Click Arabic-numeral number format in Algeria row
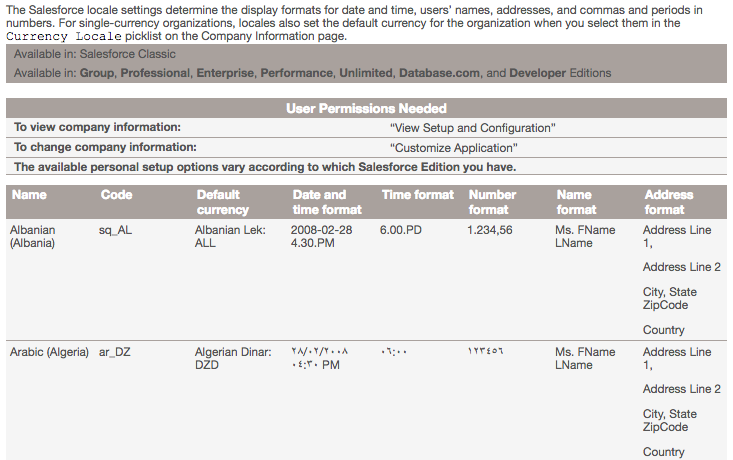Viewport: 733px width, 460px height. 485,352
